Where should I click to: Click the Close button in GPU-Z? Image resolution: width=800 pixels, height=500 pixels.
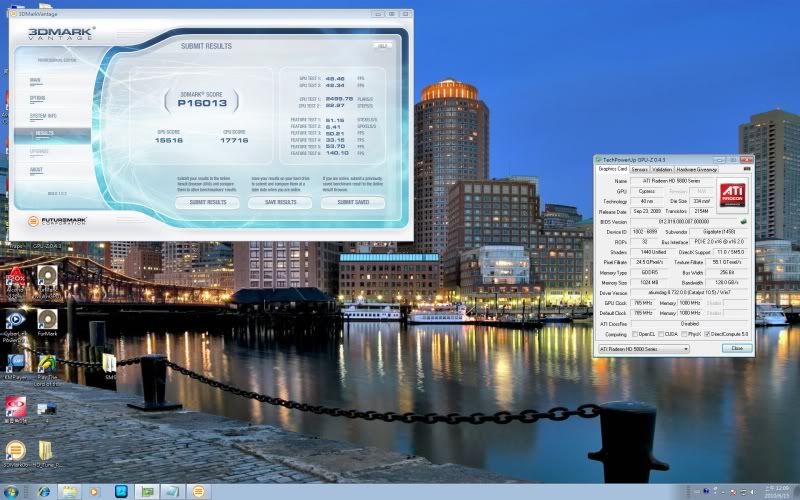point(737,348)
